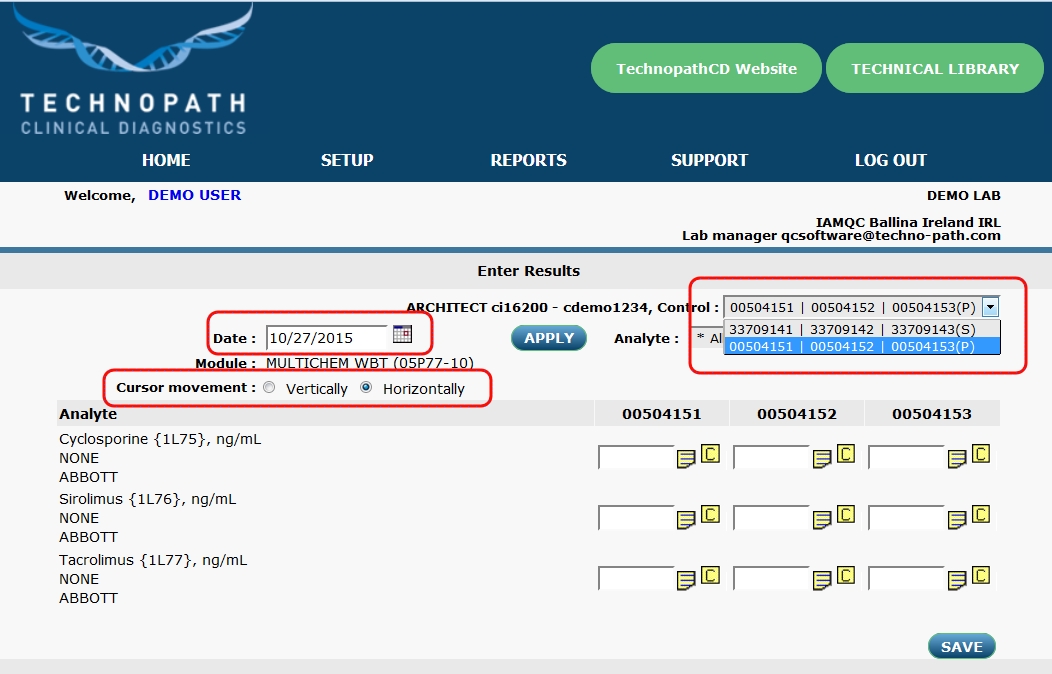Click C icon for Cyclosporine 00504152

845,454
